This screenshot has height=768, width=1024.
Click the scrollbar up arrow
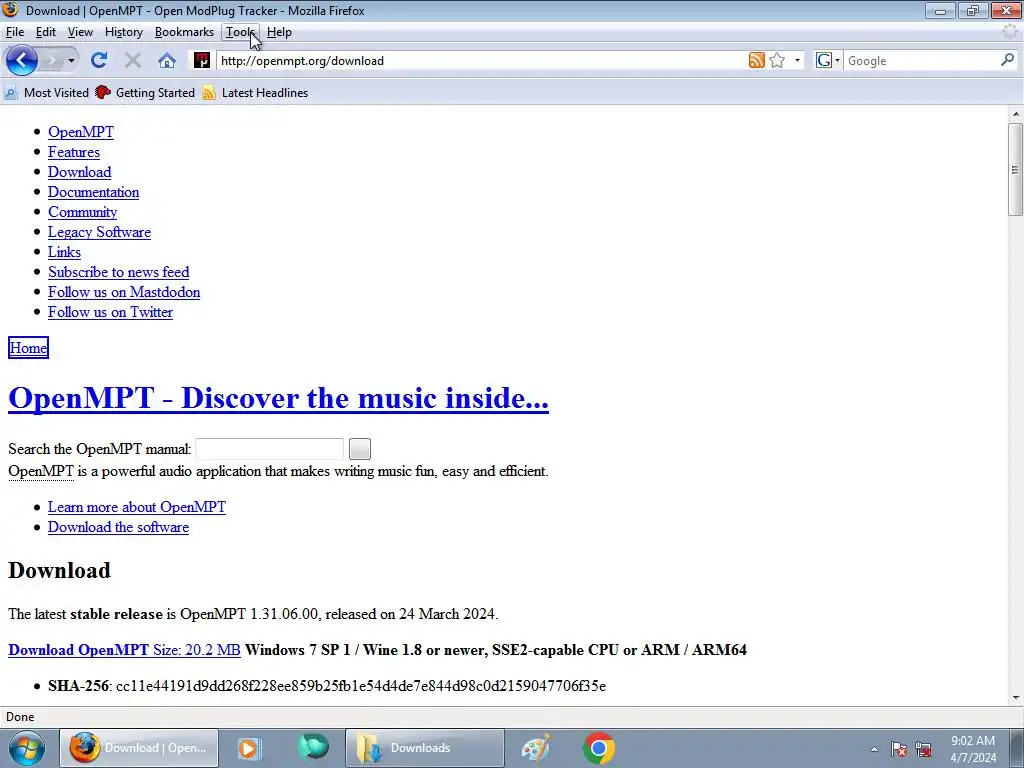pyautogui.click(x=1016, y=114)
